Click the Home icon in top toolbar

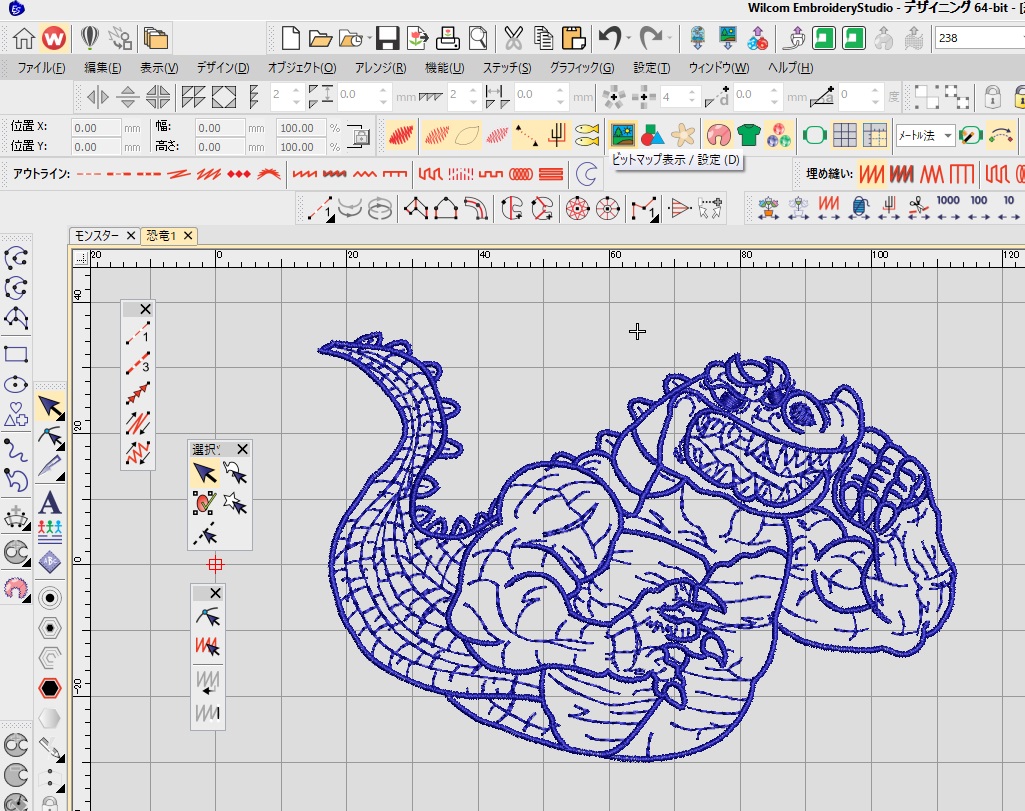point(24,39)
